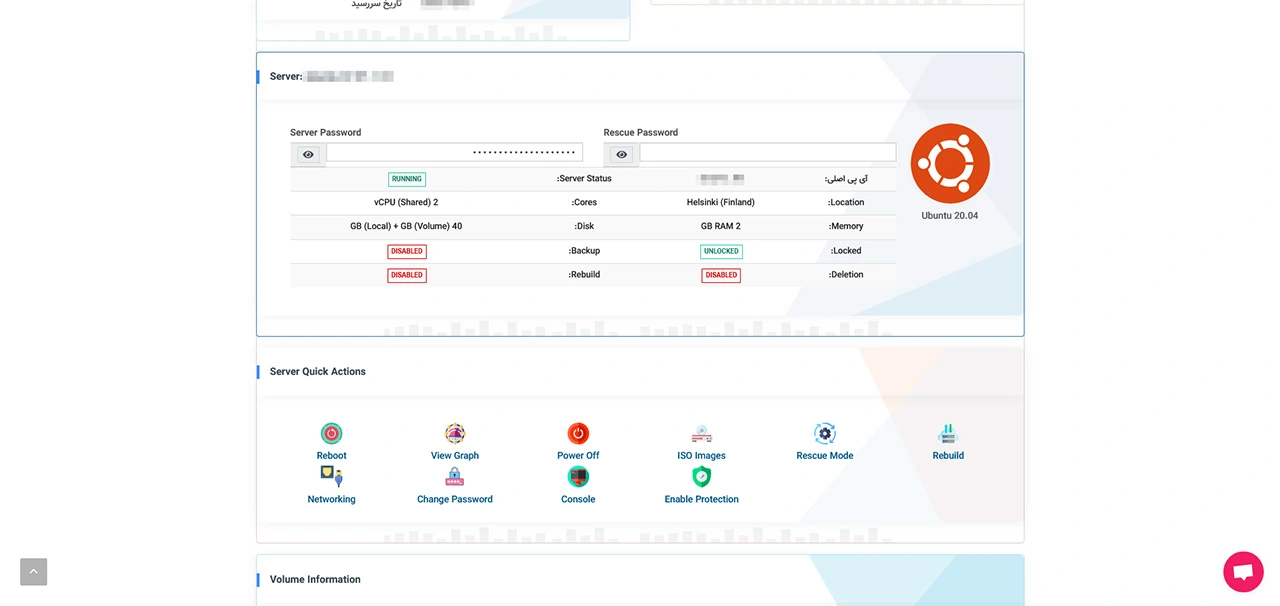This screenshot has width=1280, height=606.
Task: Reveal the Rescue Password with eye icon
Action: pyautogui.click(x=622, y=154)
